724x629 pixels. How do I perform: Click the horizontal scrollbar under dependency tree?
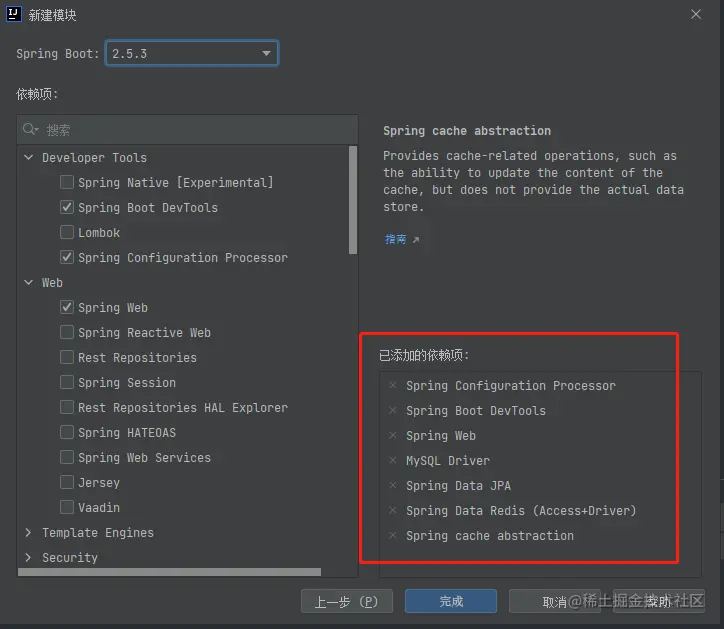[169, 572]
